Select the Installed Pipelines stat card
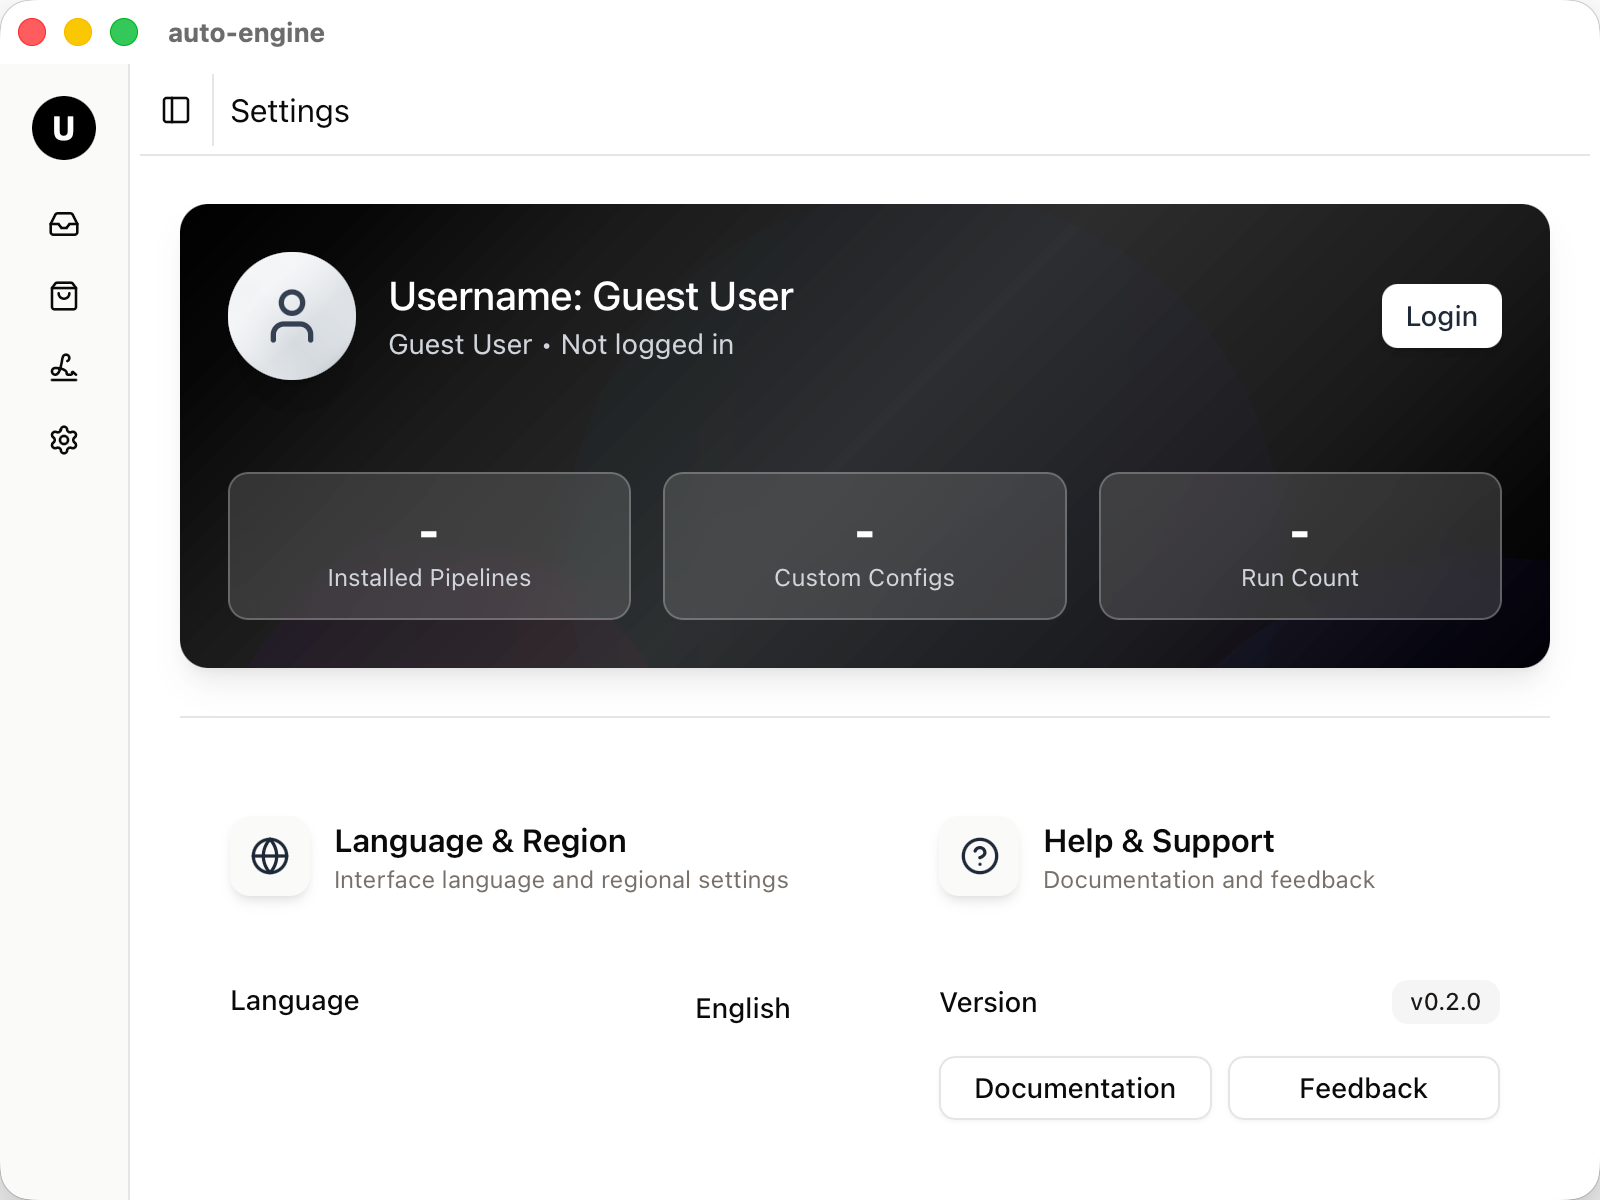The height and width of the screenshot is (1200, 1600). [x=429, y=546]
